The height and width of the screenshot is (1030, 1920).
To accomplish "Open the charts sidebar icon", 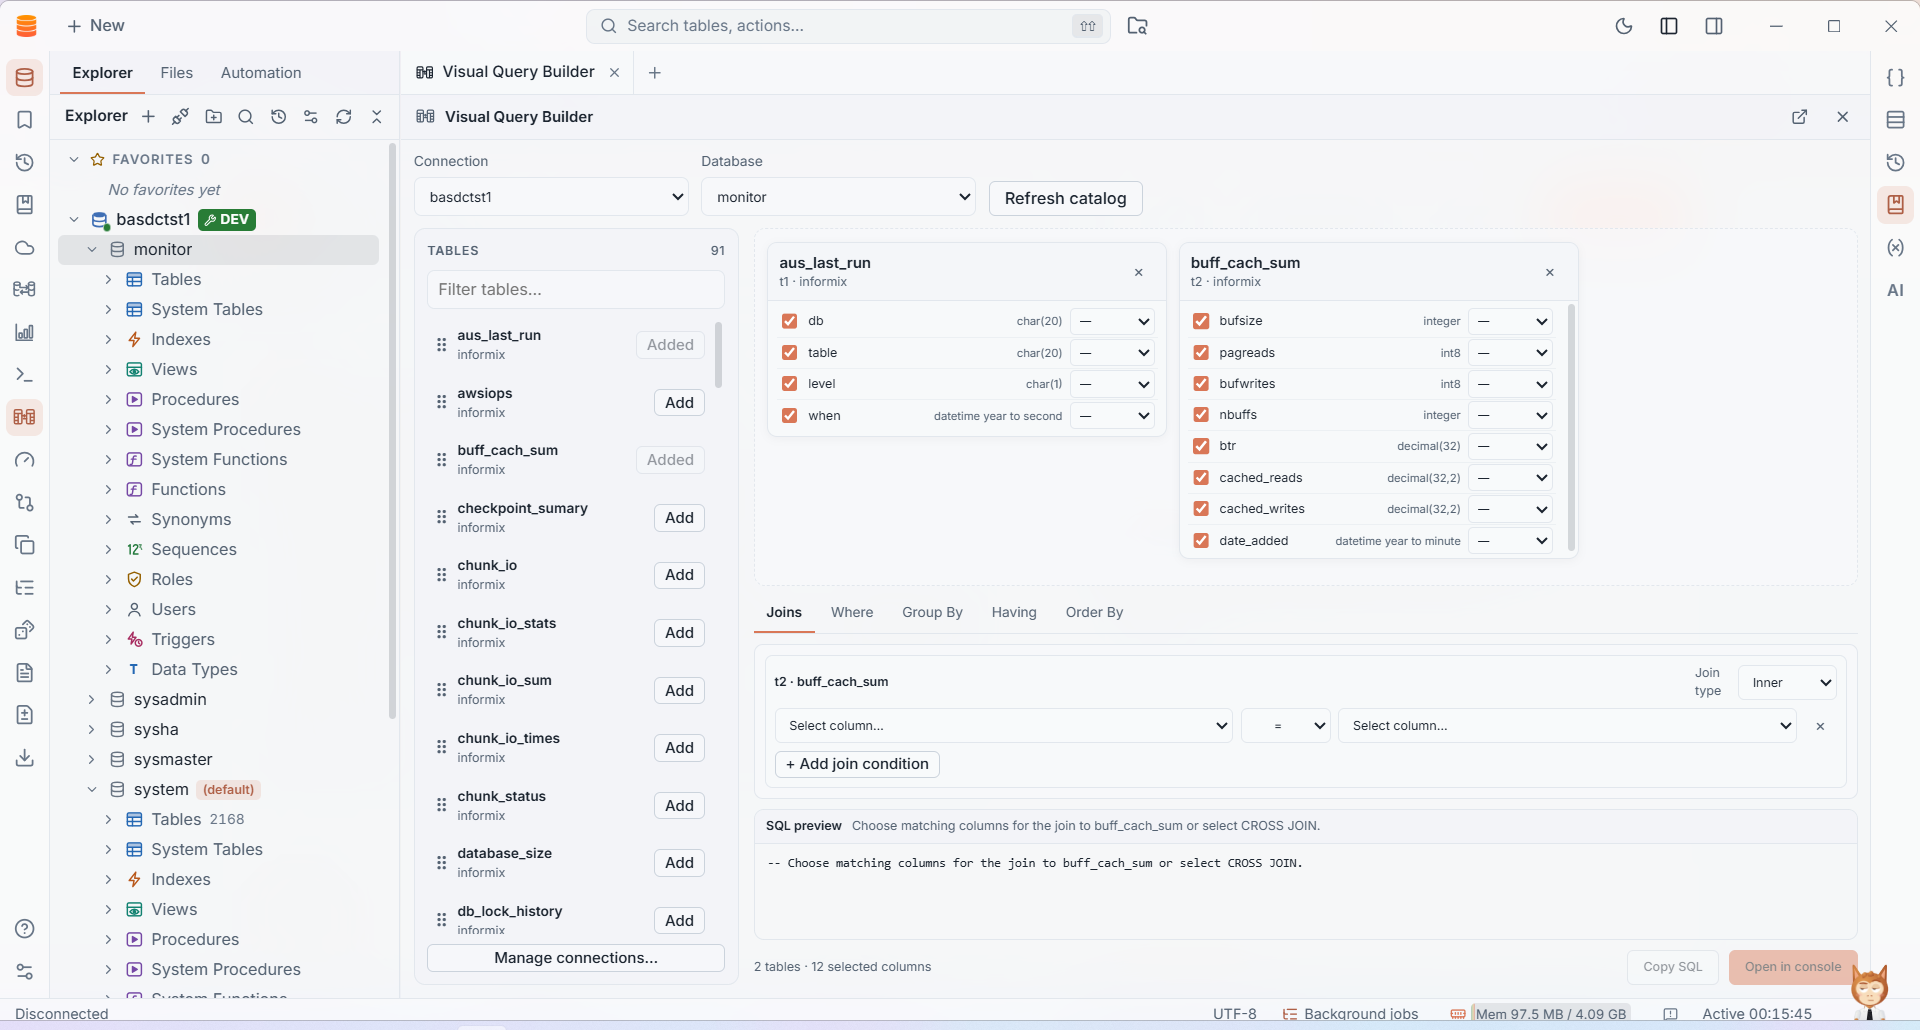I will pos(25,332).
